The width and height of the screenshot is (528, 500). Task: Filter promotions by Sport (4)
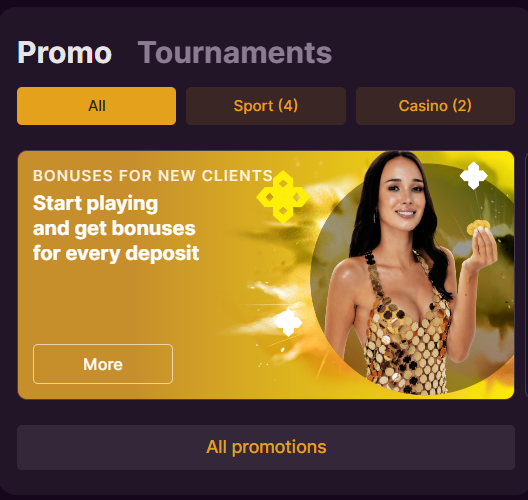tap(266, 106)
